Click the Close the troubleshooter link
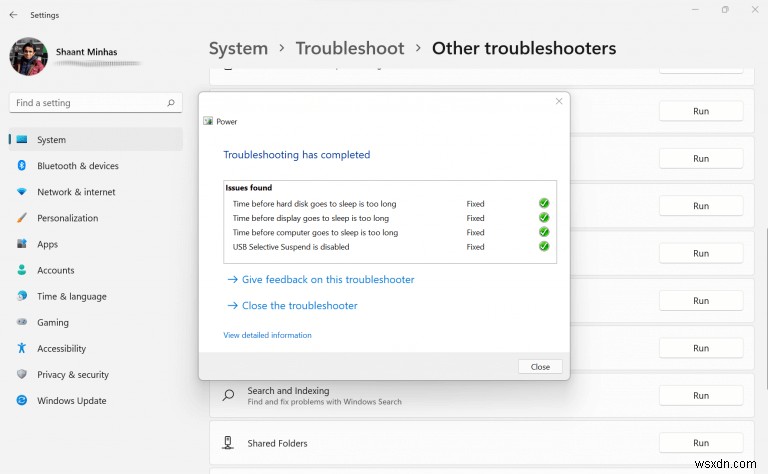The image size is (768, 474). (x=299, y=306)
